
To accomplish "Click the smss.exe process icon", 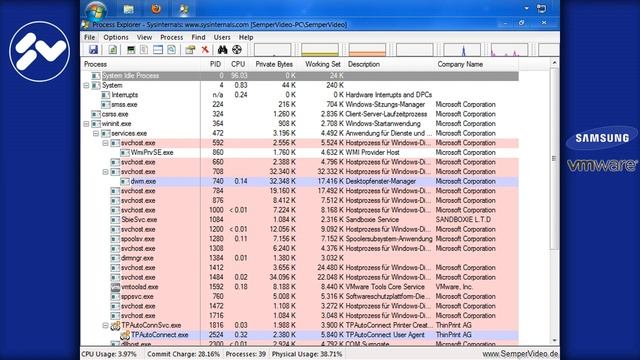I will click(106, 104).
